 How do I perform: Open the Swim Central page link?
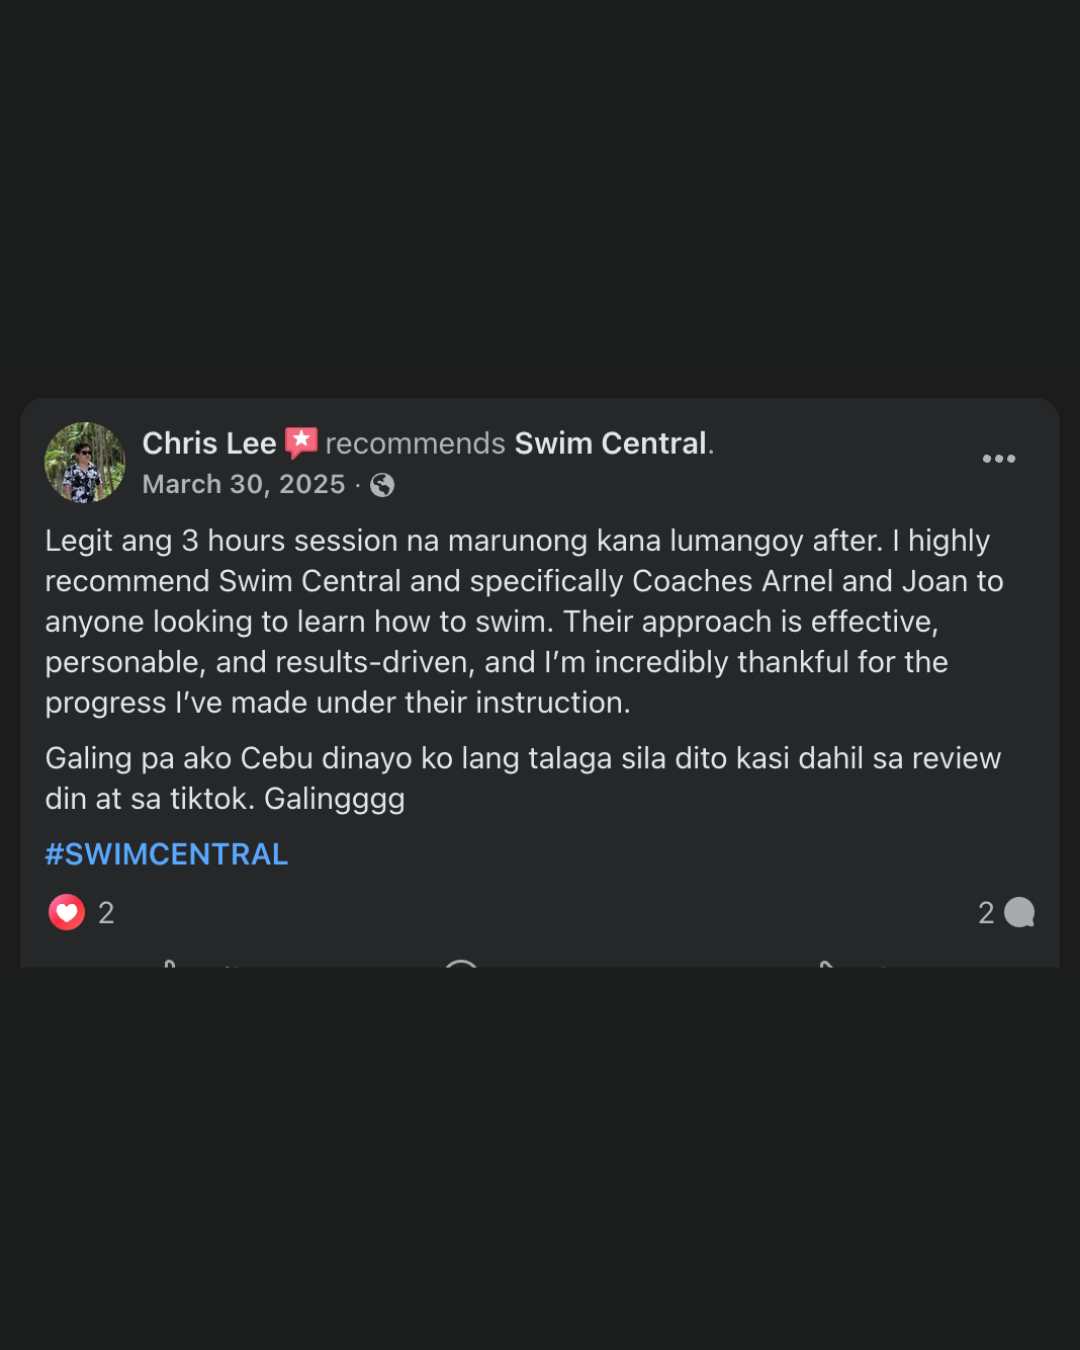pos(611,443)
